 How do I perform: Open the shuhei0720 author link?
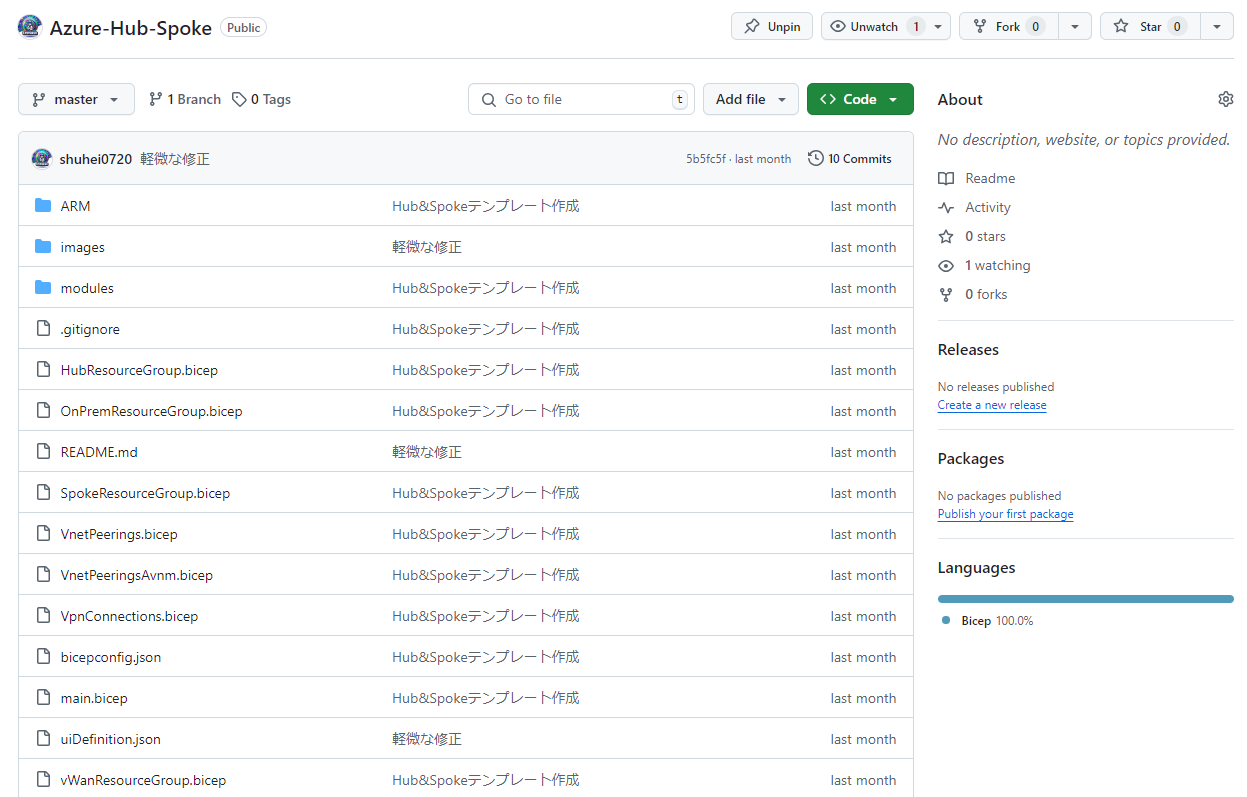click(96, 159)
